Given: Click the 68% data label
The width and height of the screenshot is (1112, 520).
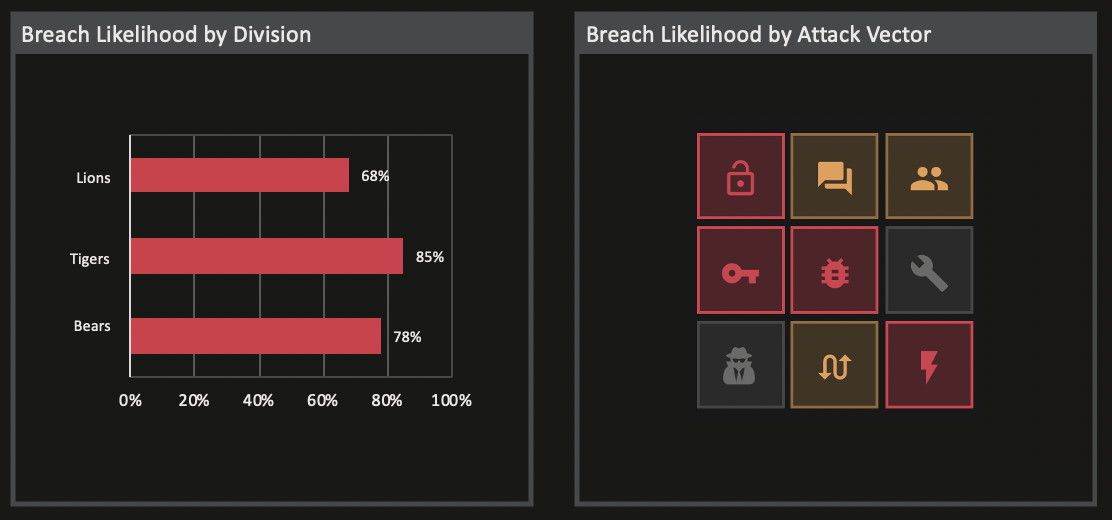Looking at the screenshot, I should (x=375, y=176).
